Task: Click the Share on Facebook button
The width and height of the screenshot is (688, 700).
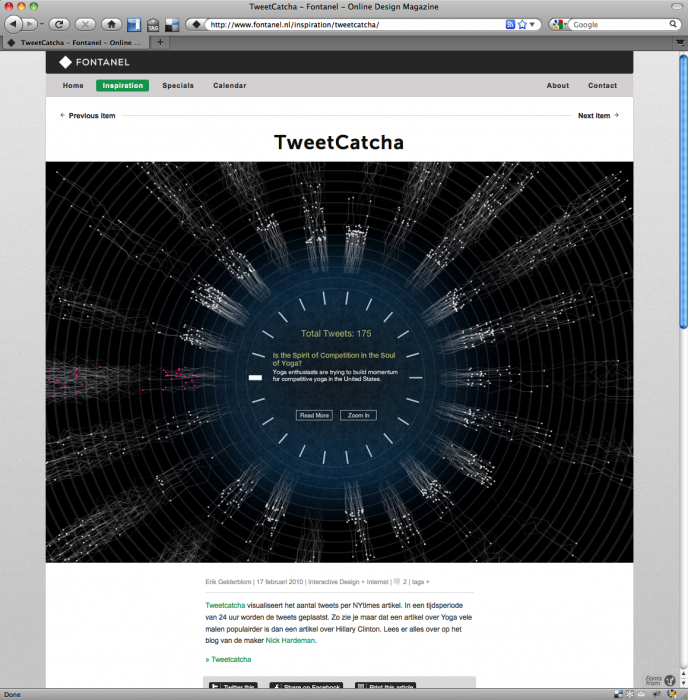Action: coord(306,685)
